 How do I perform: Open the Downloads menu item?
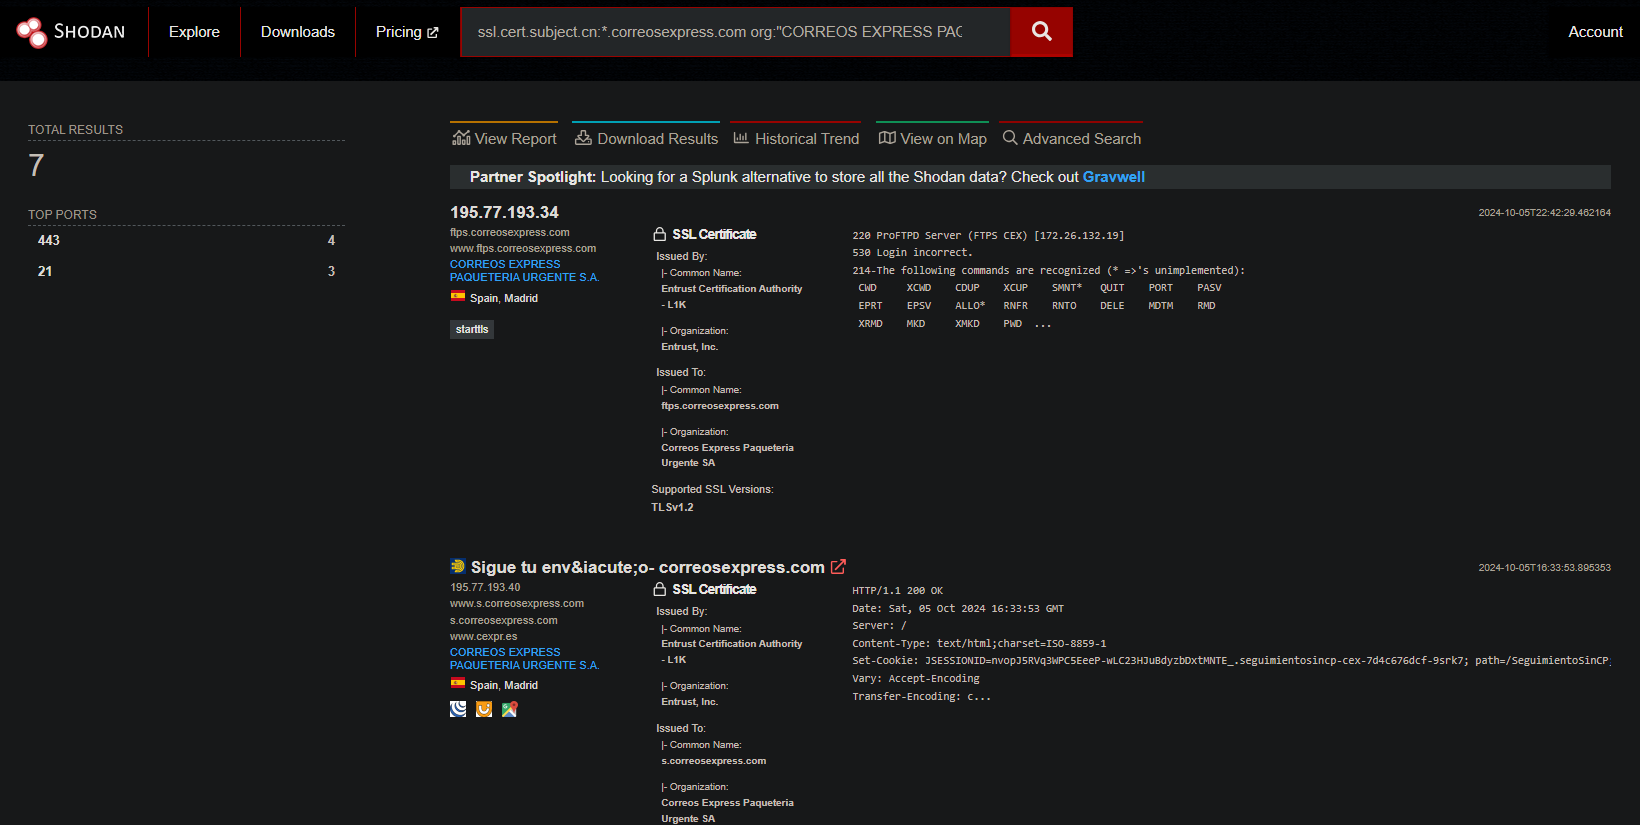(x=298, y=32)
